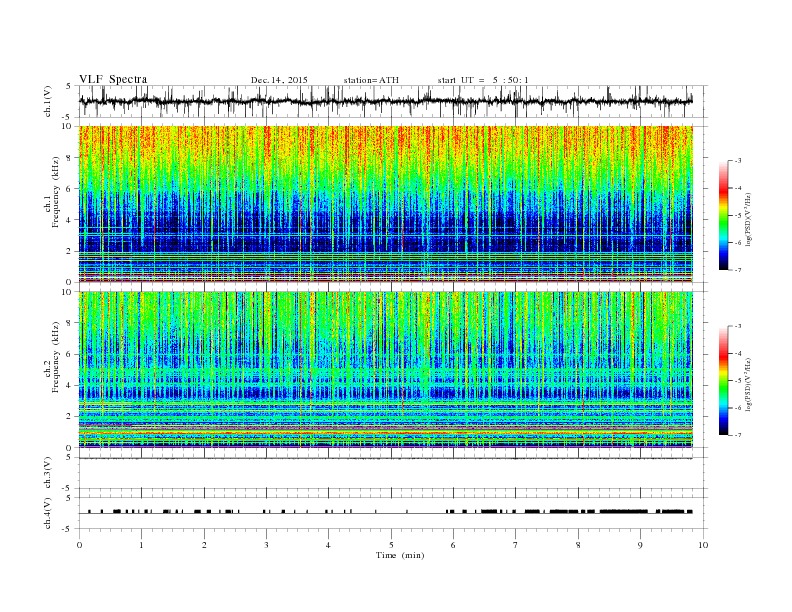Click inside the ch.2 spectrogram panel
Image resolution: width=792 pixels, height=612 pixels.
(386, 370)
